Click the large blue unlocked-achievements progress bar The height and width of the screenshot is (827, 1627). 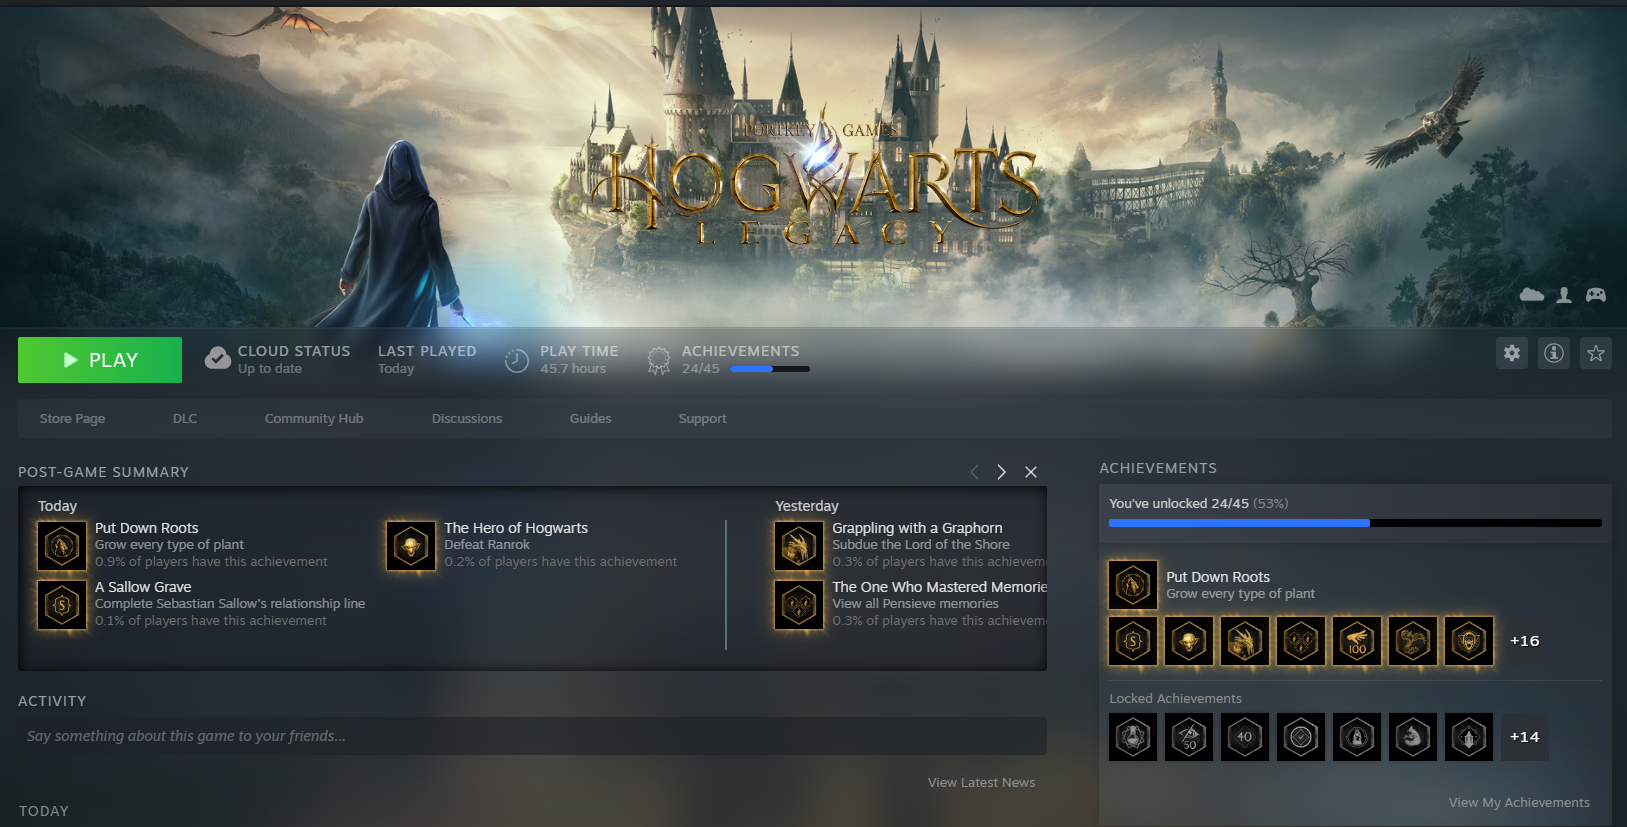(x=1355, y=523)
